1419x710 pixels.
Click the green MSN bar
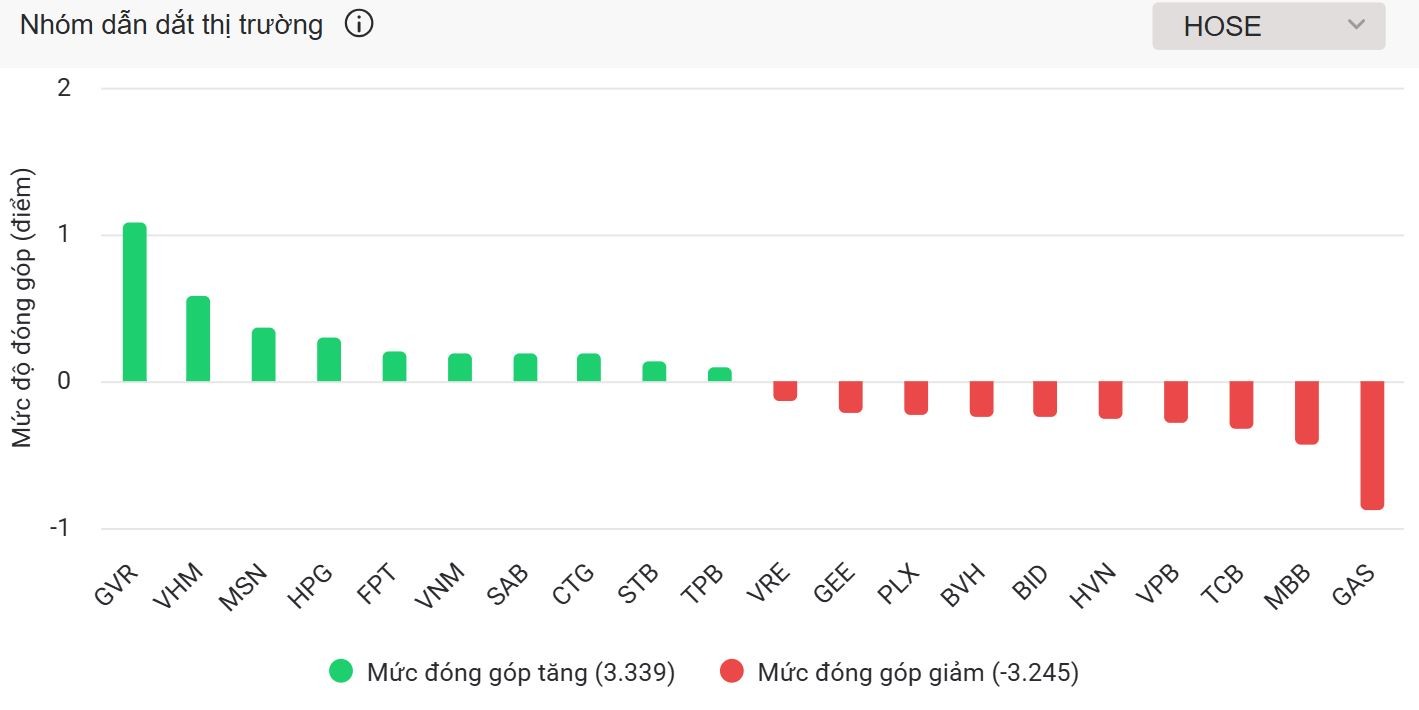pos(264,355)
